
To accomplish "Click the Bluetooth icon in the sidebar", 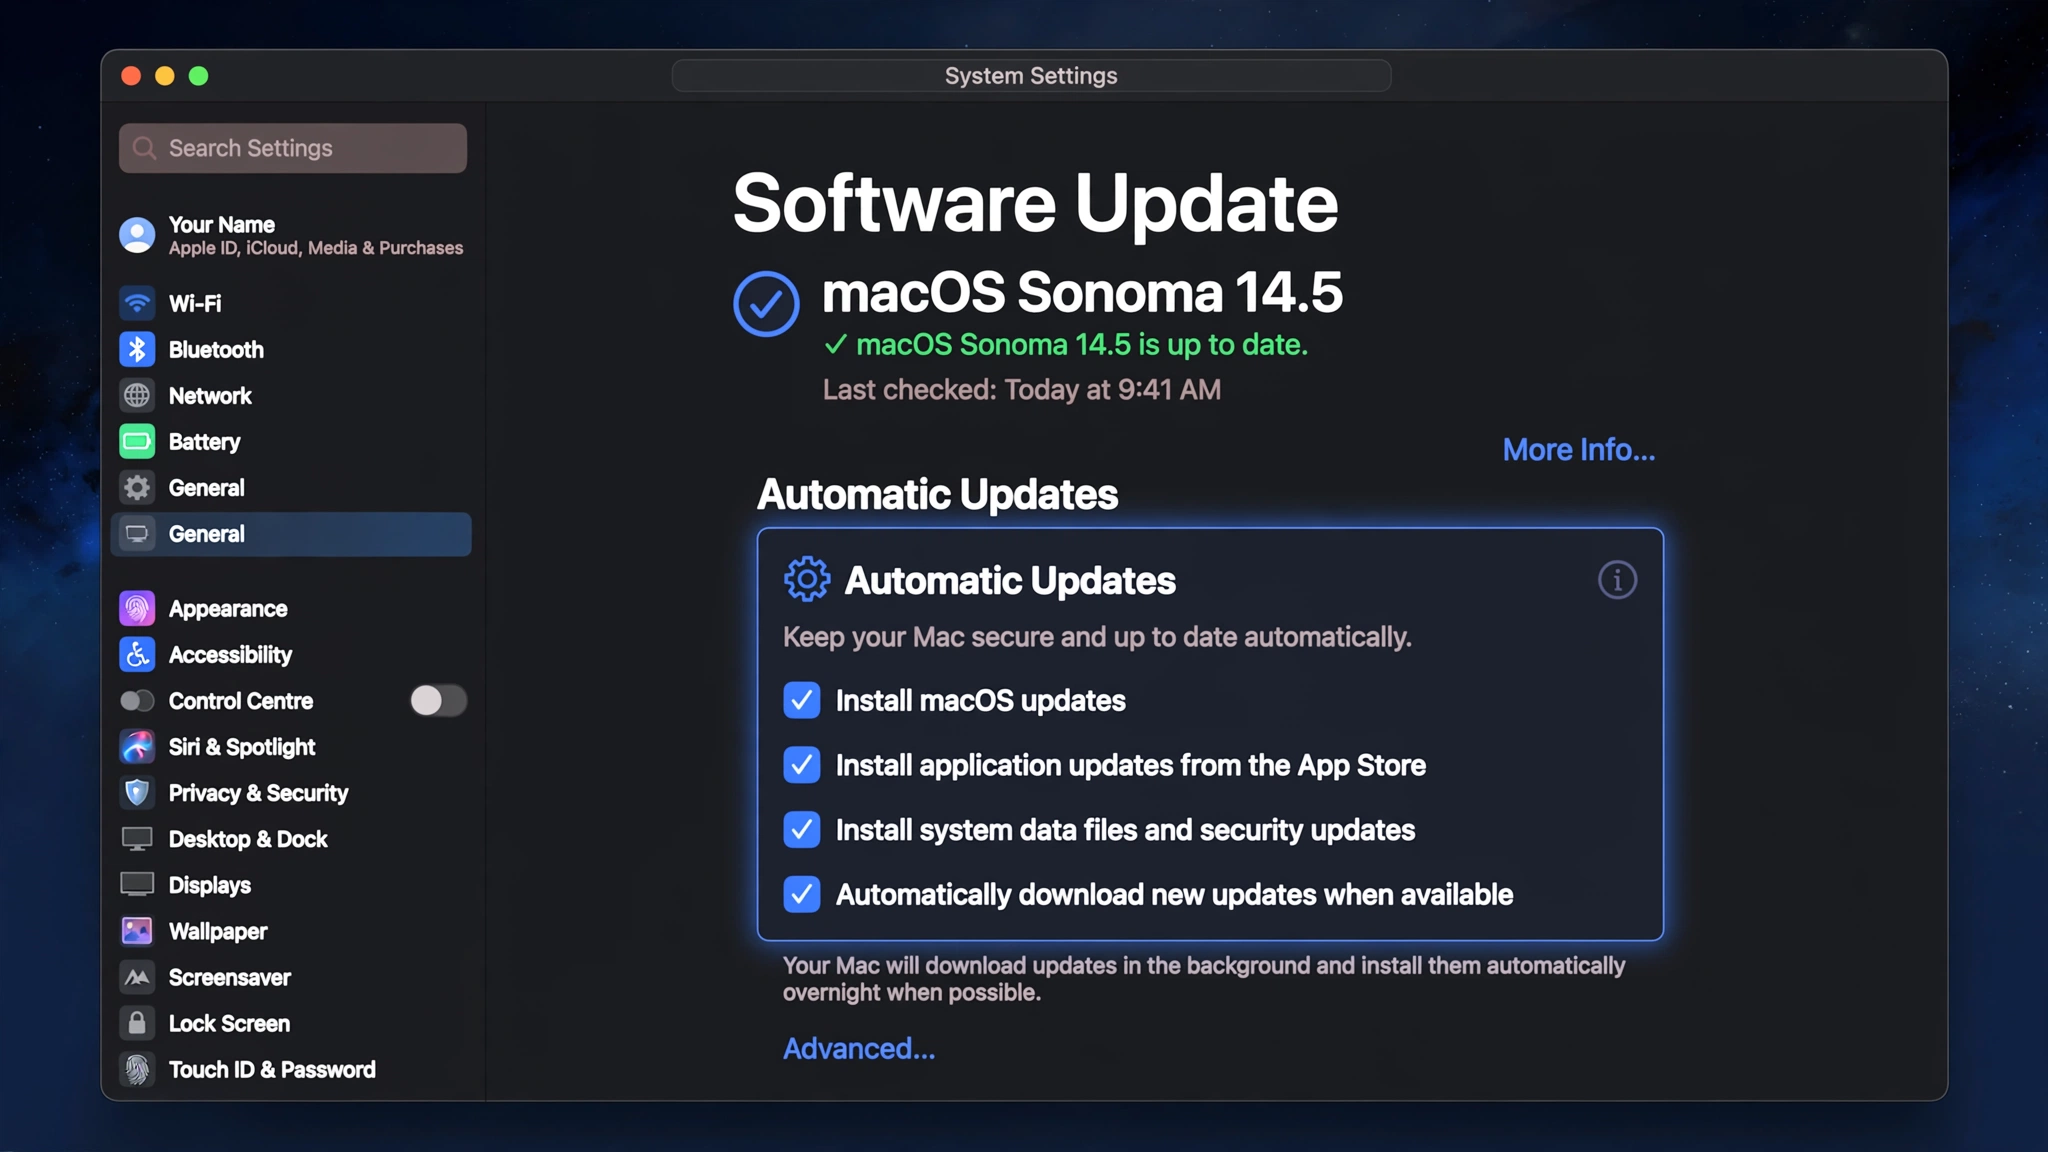I will point(137,349).
